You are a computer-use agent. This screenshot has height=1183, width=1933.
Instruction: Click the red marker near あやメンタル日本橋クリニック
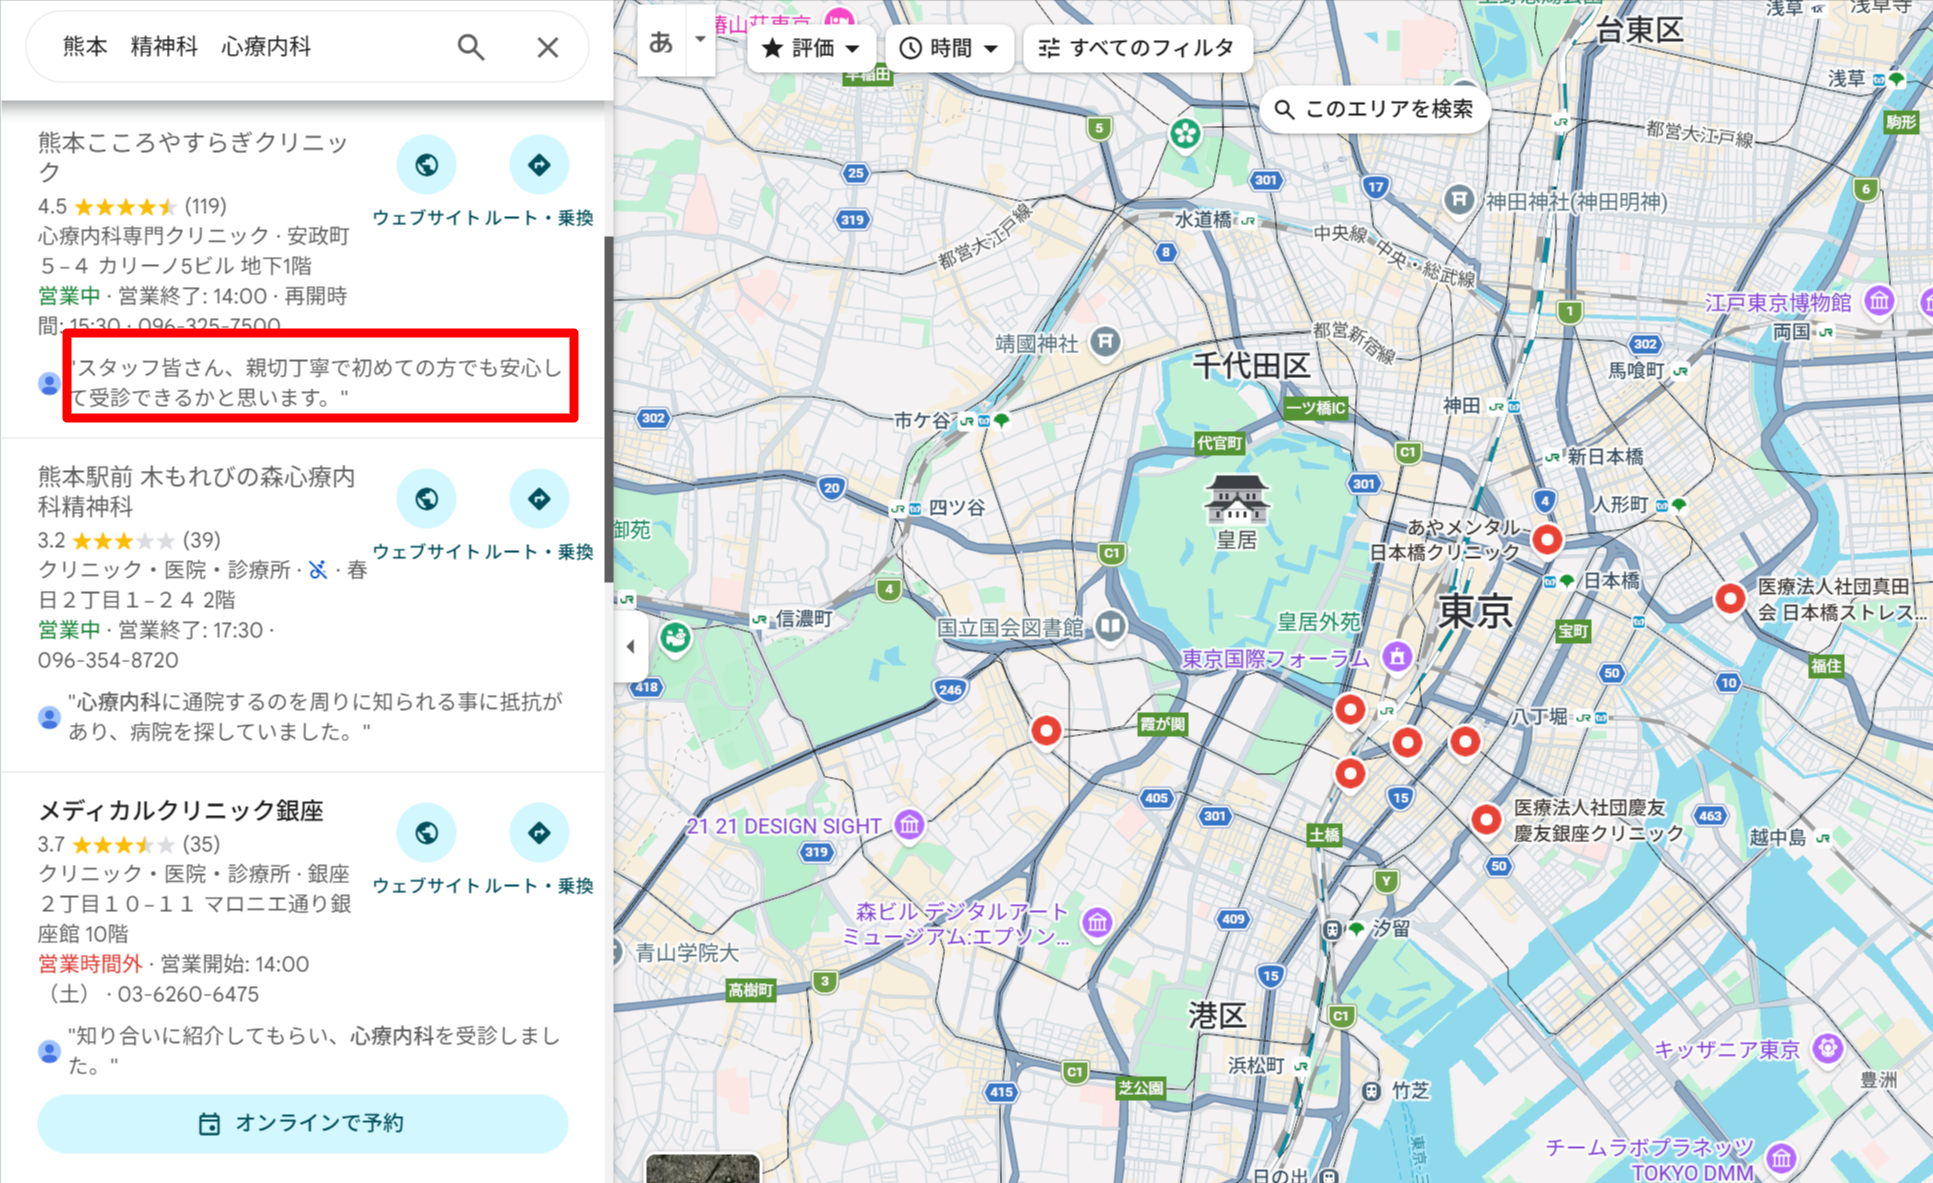1546,539
